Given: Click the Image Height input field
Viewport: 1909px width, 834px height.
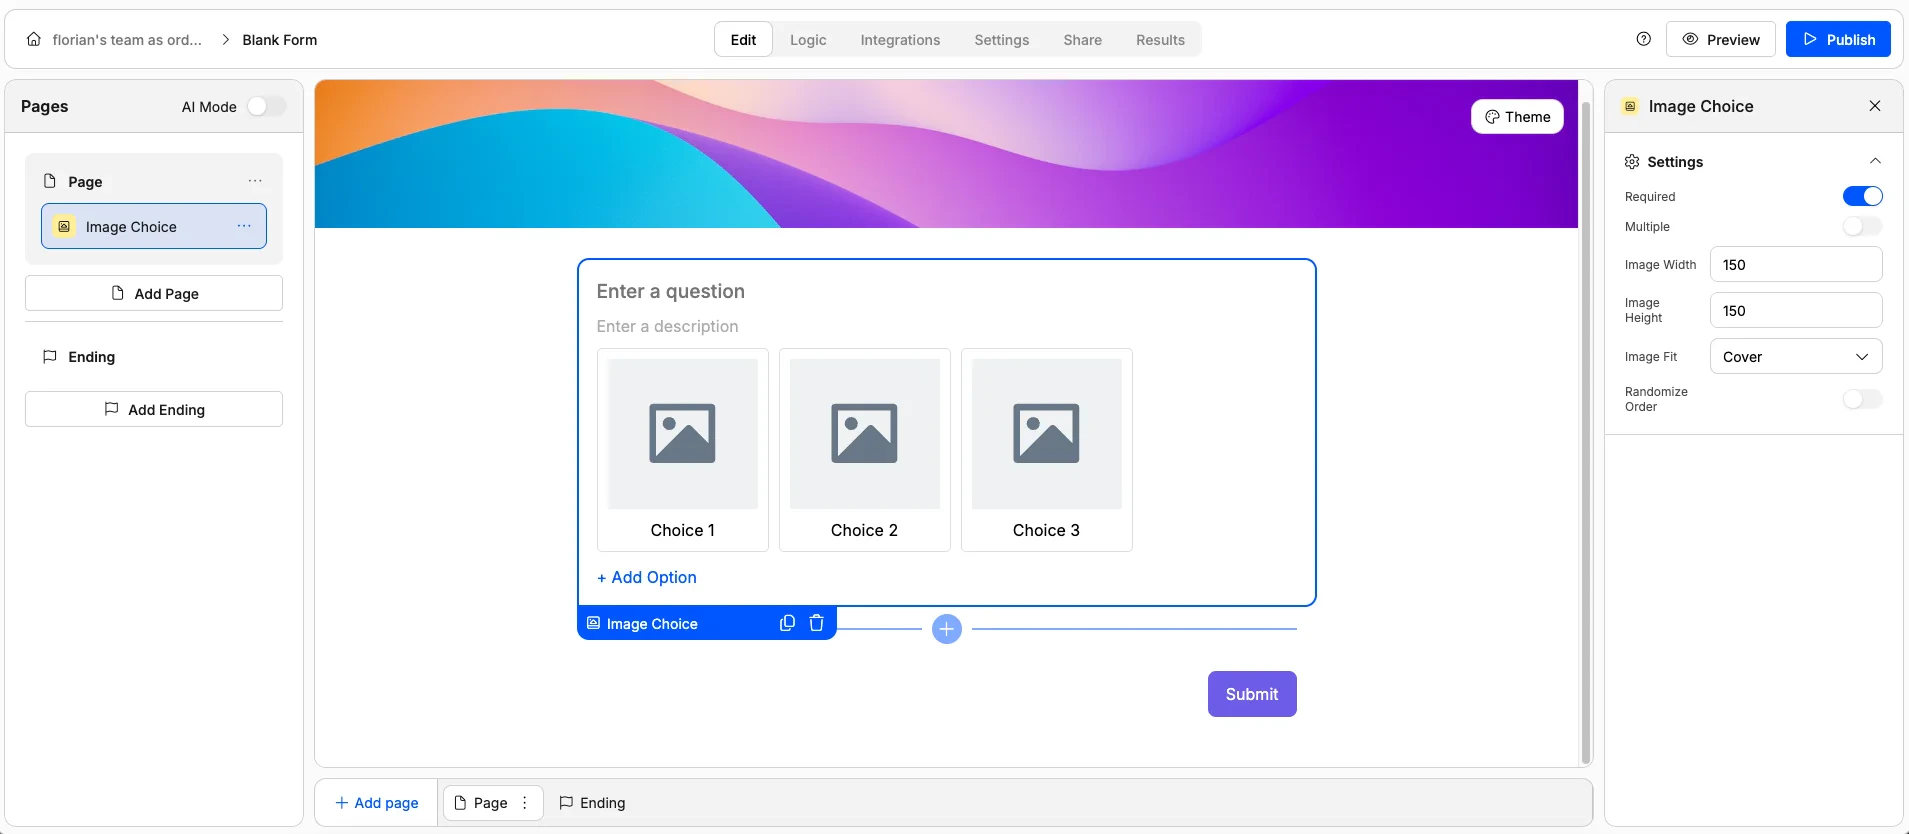Looking at the screenshot, I should [x=1796, y=311].
